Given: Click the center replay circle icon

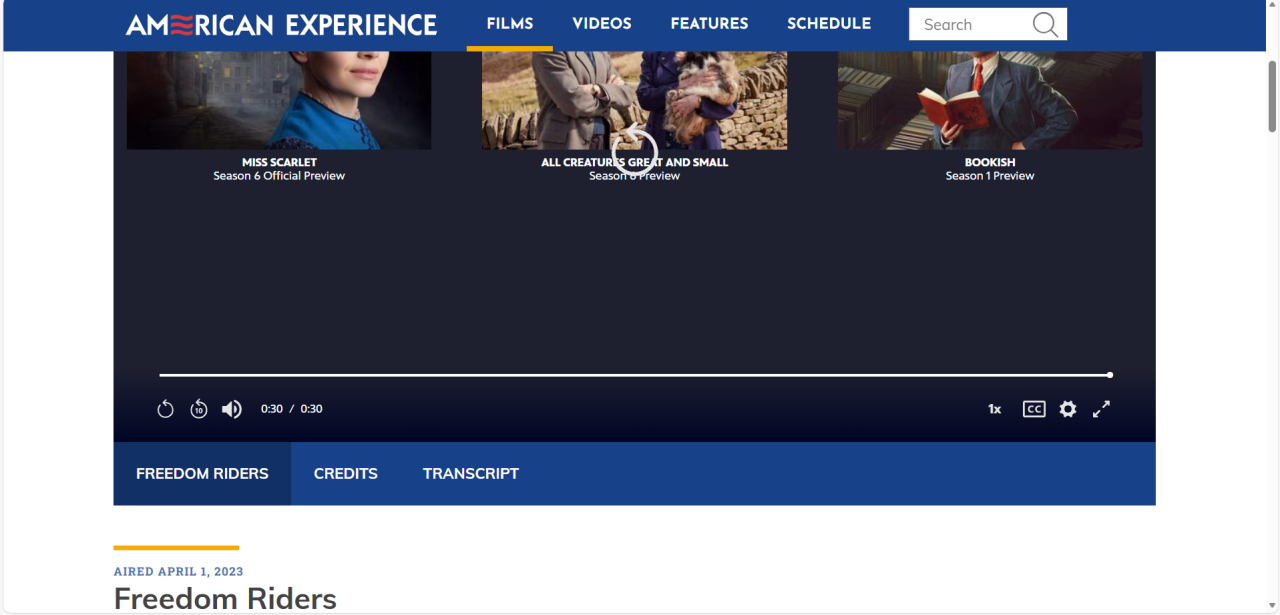Looking at the screenshot, I should click(635, 152).
